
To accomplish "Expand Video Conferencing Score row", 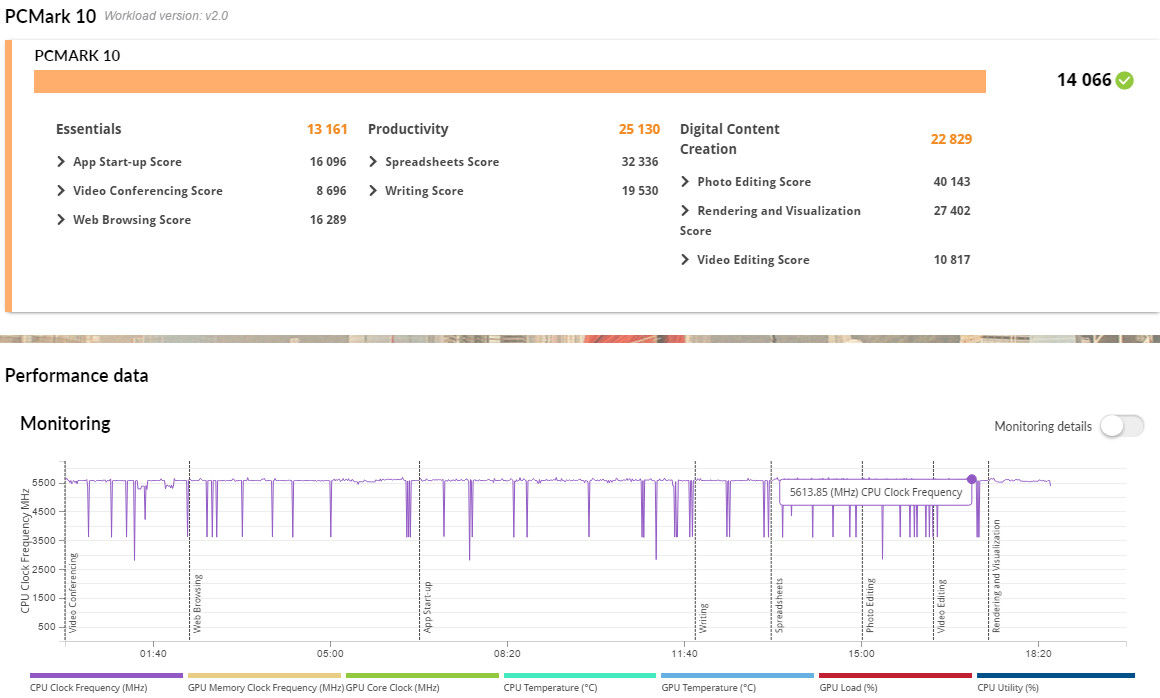I will pyautogui.click(x=62, y=191).
